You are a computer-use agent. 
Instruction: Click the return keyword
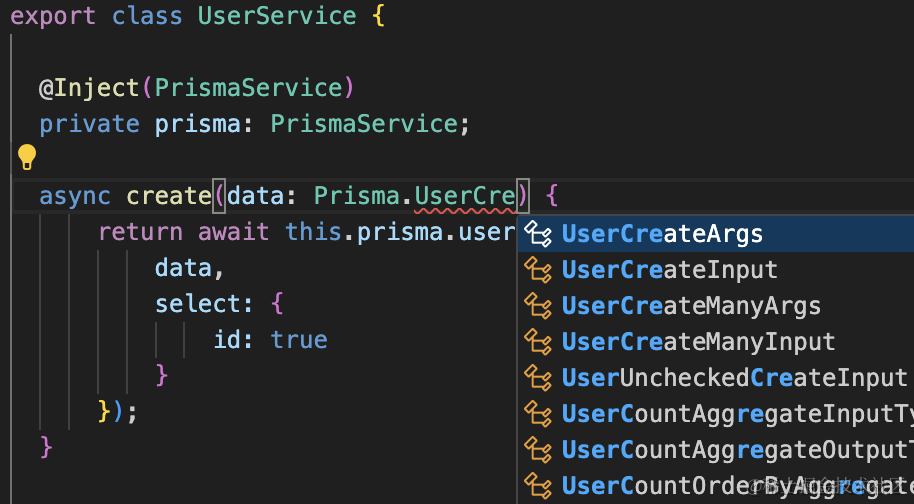click(x=140, y=232)
